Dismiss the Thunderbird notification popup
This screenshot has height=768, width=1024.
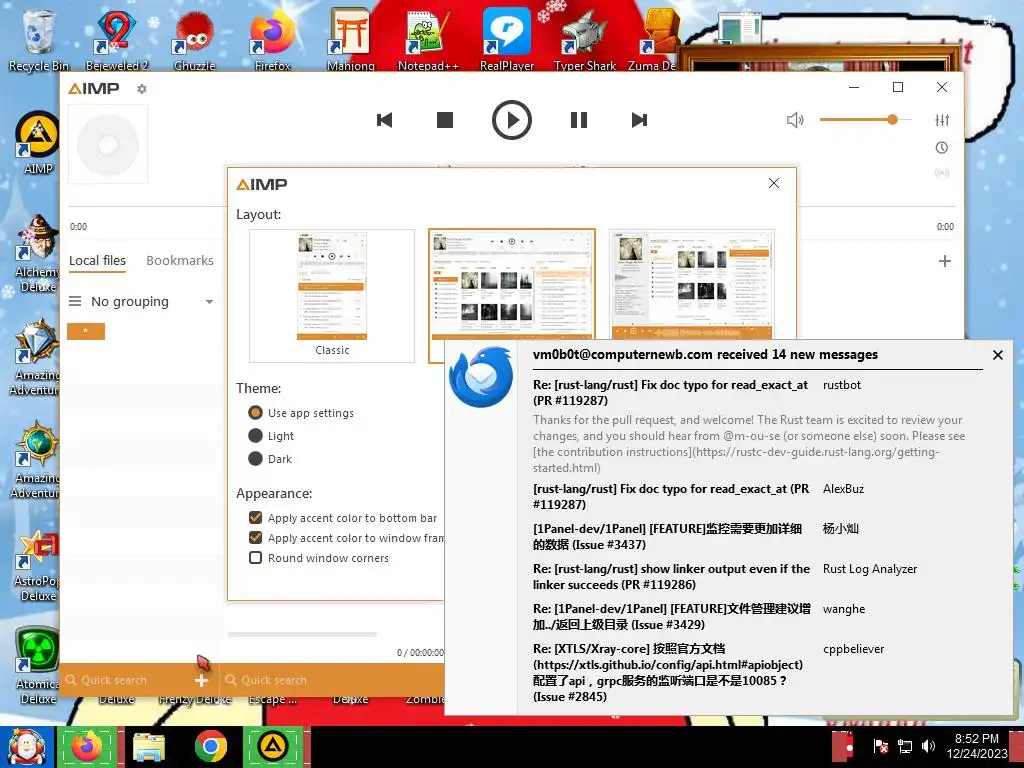tap(997, 355)
